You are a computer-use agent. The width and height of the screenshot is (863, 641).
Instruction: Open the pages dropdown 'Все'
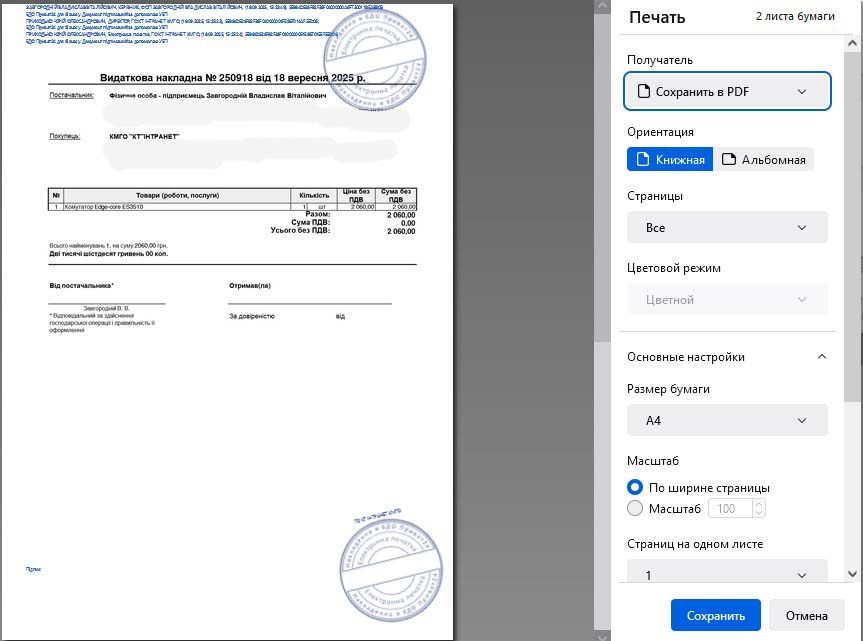point(727,227)
